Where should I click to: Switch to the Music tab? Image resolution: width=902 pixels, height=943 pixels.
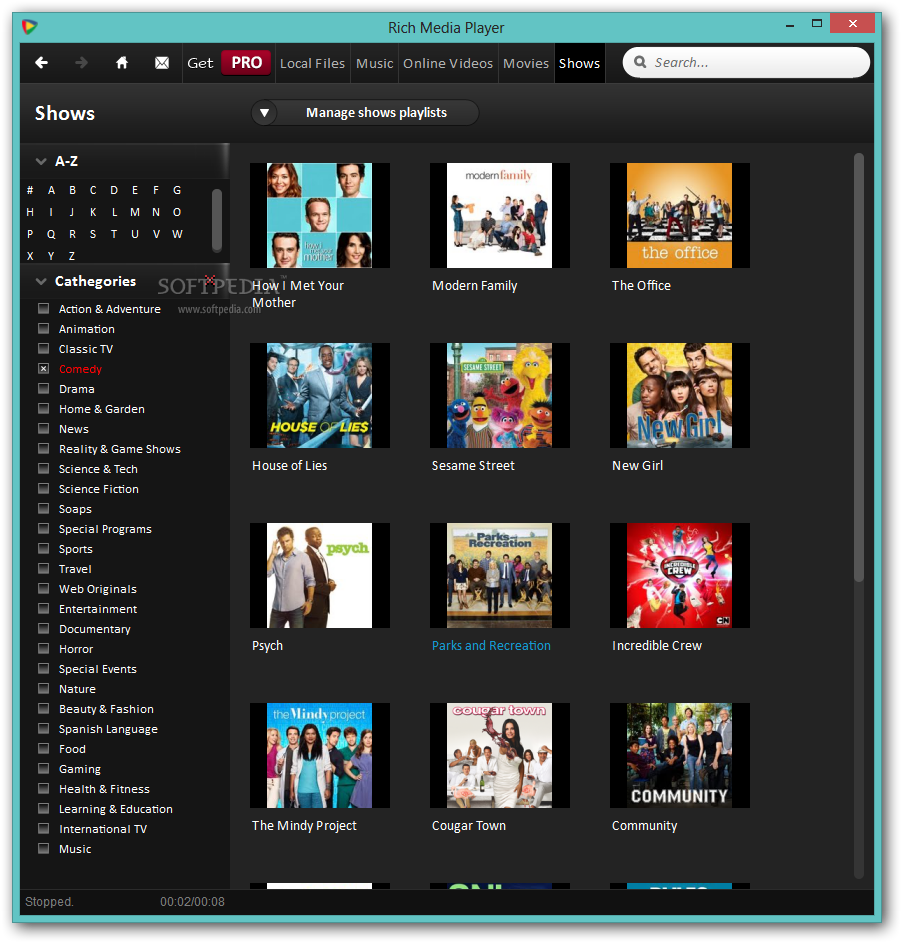click(x=374, y=63)
